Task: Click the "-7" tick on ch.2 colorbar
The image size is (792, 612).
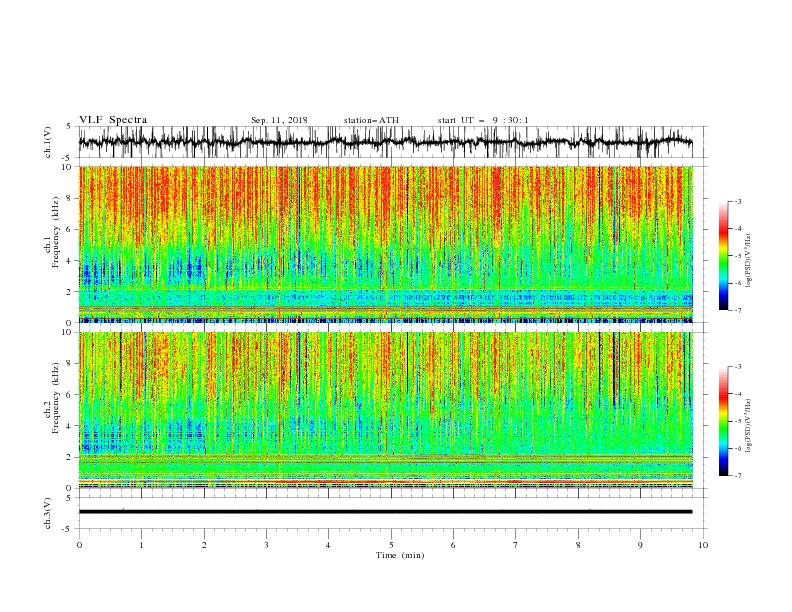Action: tap(738, 475)
